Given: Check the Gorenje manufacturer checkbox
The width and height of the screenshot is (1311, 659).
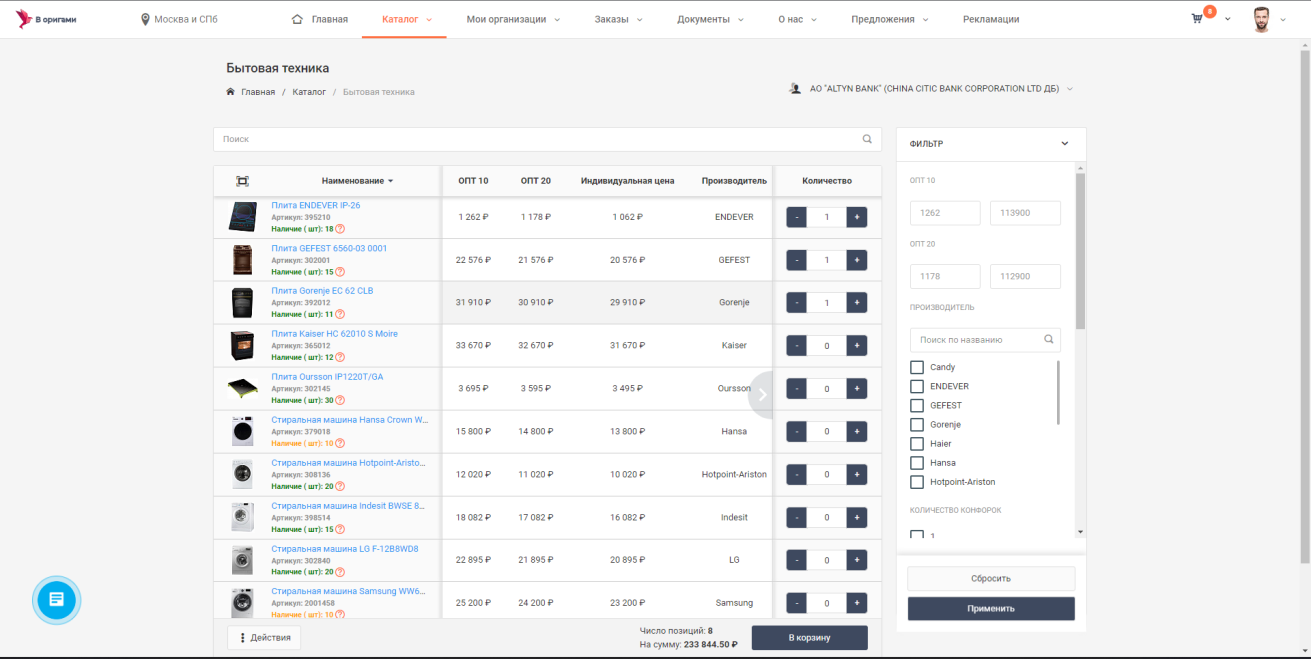Looking at the screenshot, I should coord(917,425).
